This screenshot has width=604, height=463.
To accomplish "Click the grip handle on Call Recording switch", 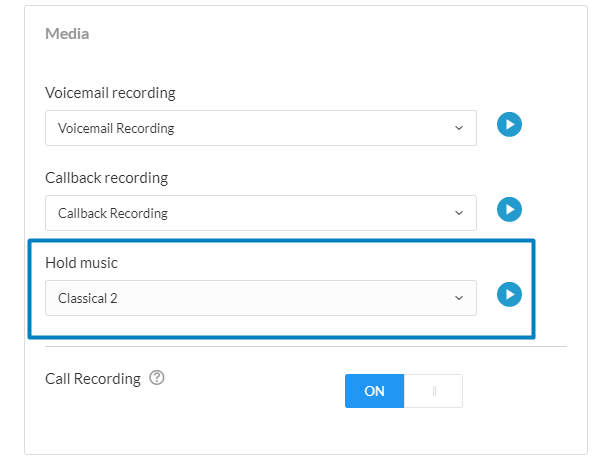I will point(434,391).
